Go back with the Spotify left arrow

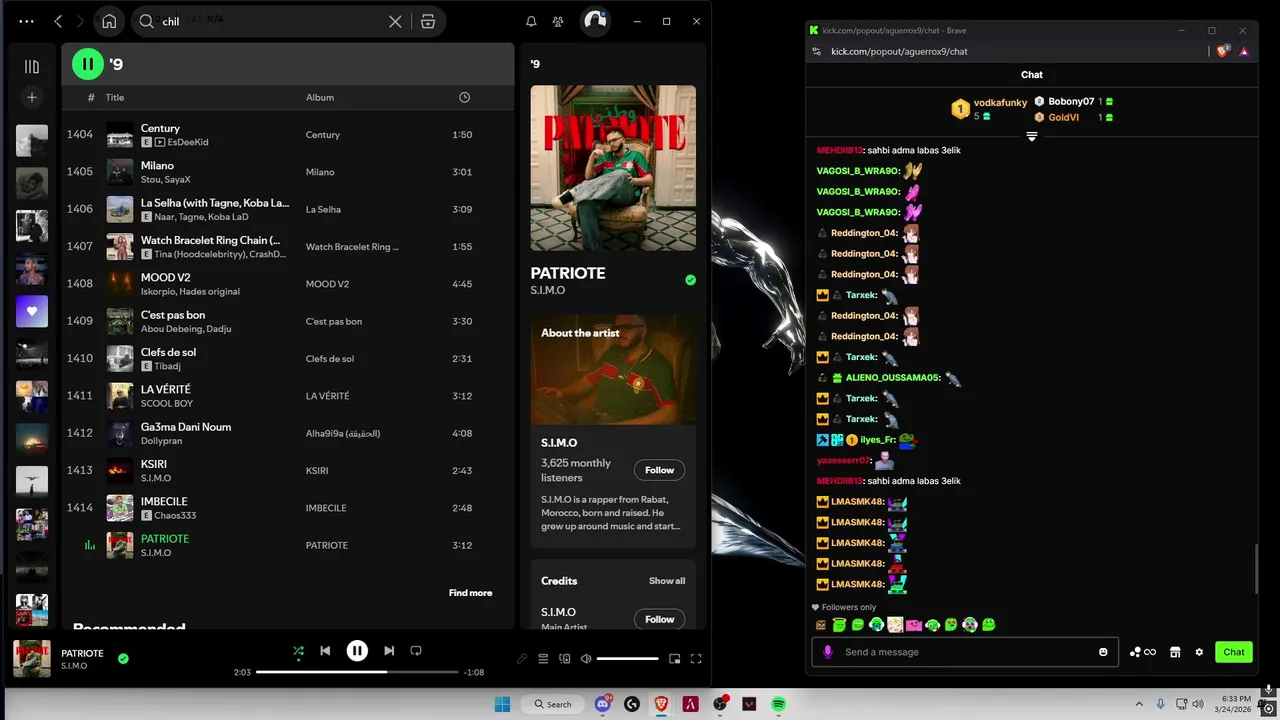pos(58,21)
